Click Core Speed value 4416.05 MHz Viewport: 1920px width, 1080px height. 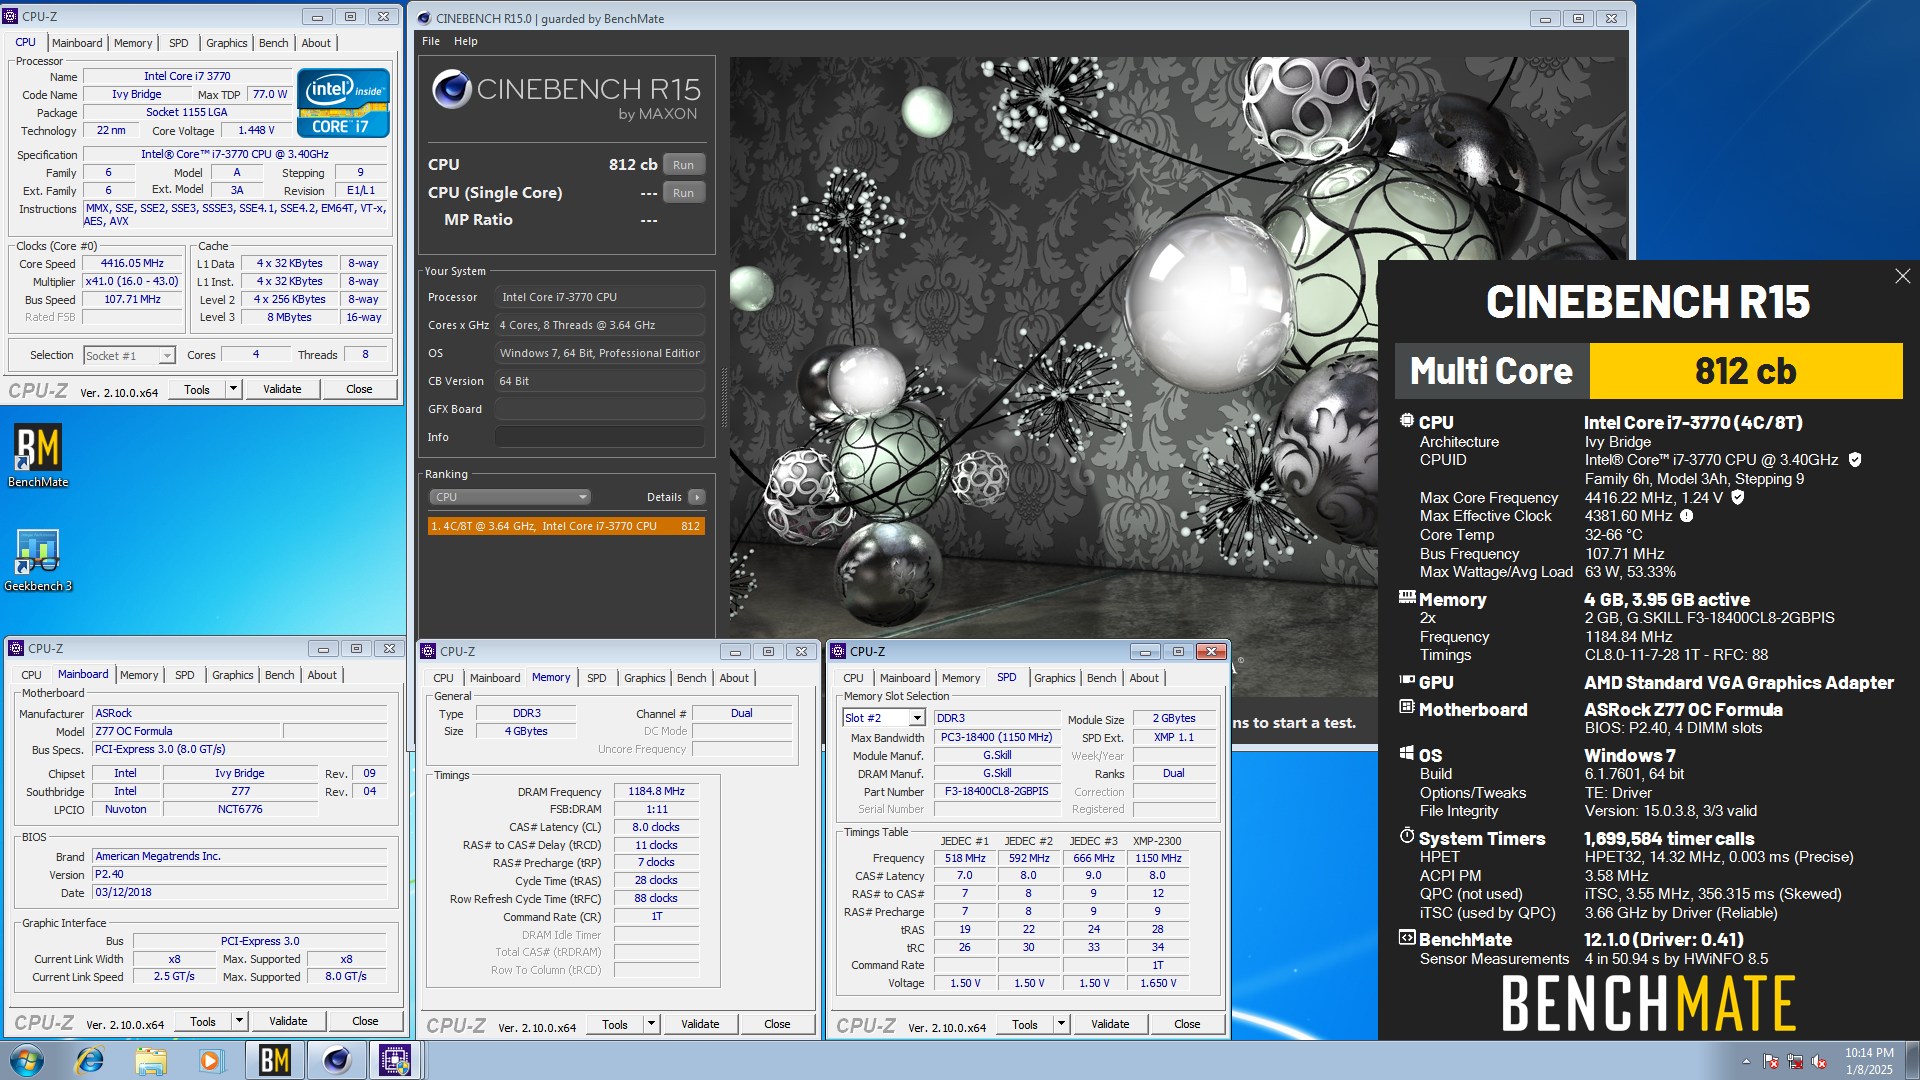[132, 264]
